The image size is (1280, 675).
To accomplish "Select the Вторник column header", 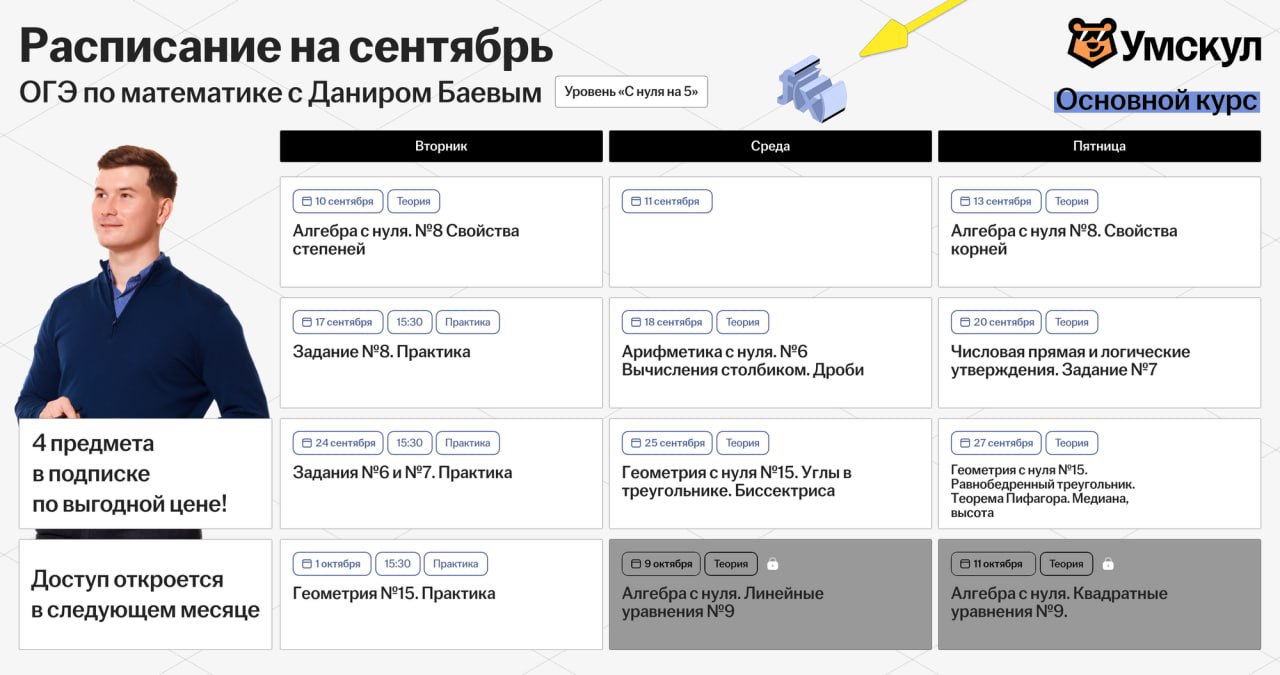I will tap(441, 146).
